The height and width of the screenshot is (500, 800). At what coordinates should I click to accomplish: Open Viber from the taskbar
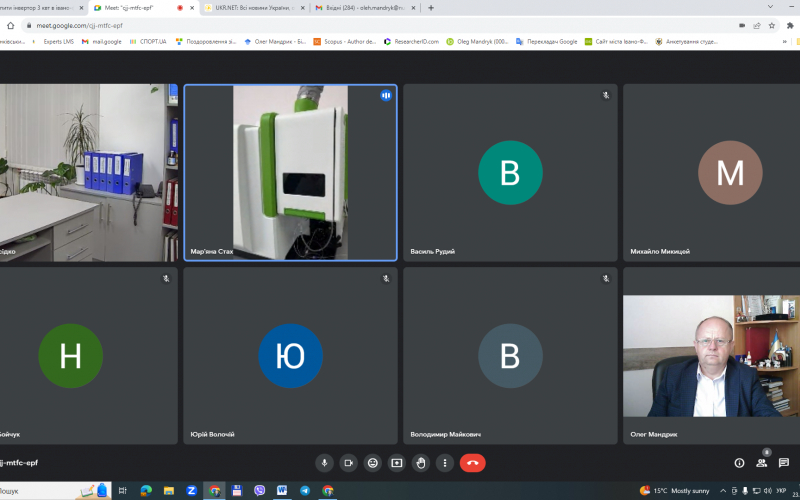[x=259, y=491]
